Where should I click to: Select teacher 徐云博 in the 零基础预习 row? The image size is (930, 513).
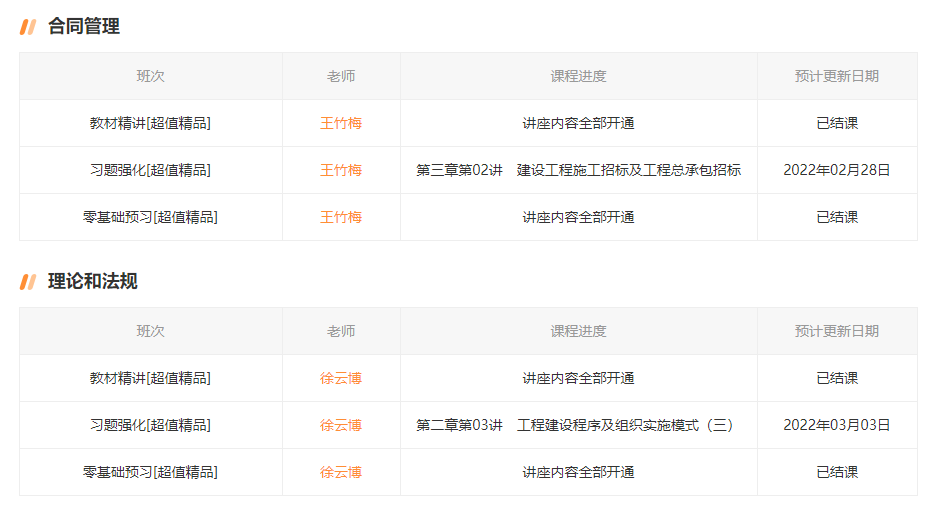[341, 472]
